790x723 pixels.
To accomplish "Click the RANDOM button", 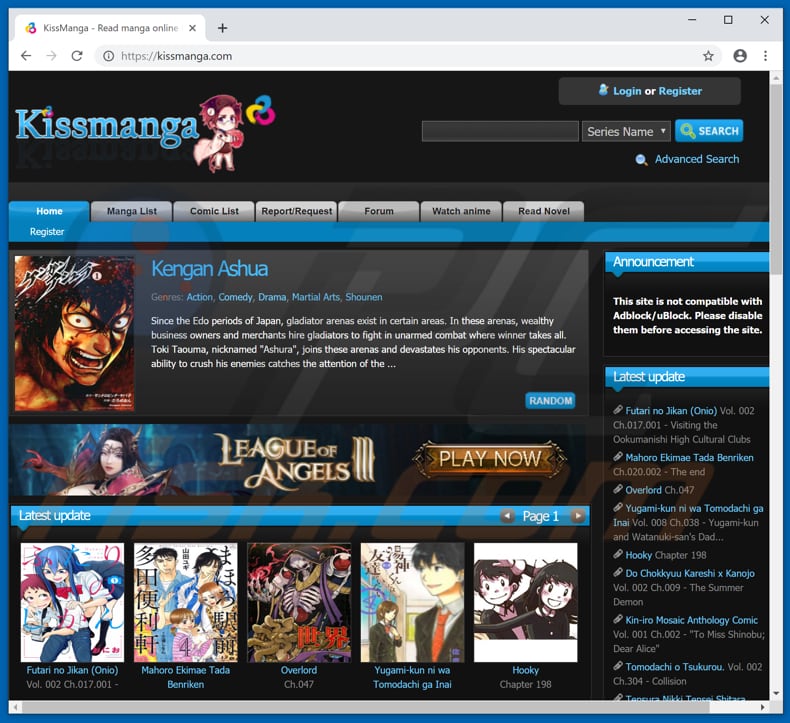I will (x=550, y=401).
